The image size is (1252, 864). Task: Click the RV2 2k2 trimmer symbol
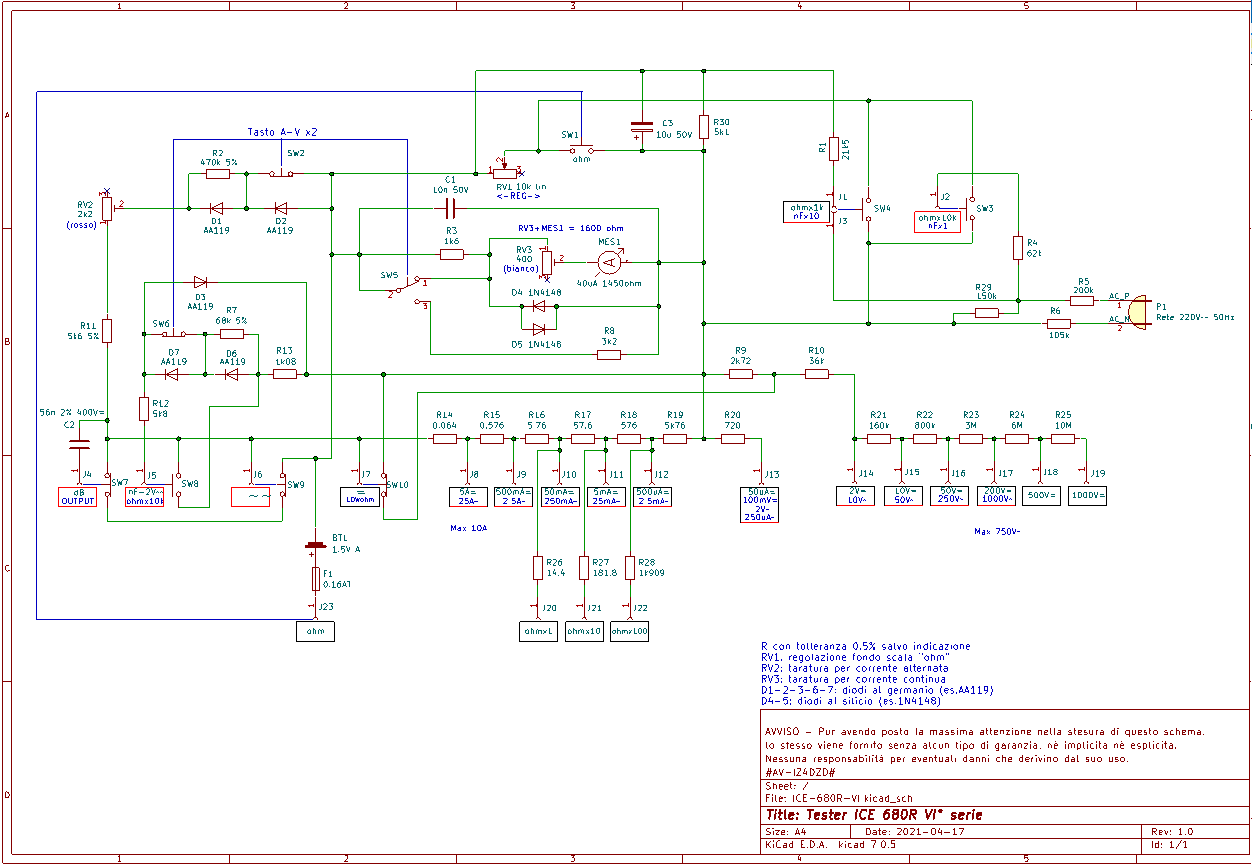click(106, 209)
